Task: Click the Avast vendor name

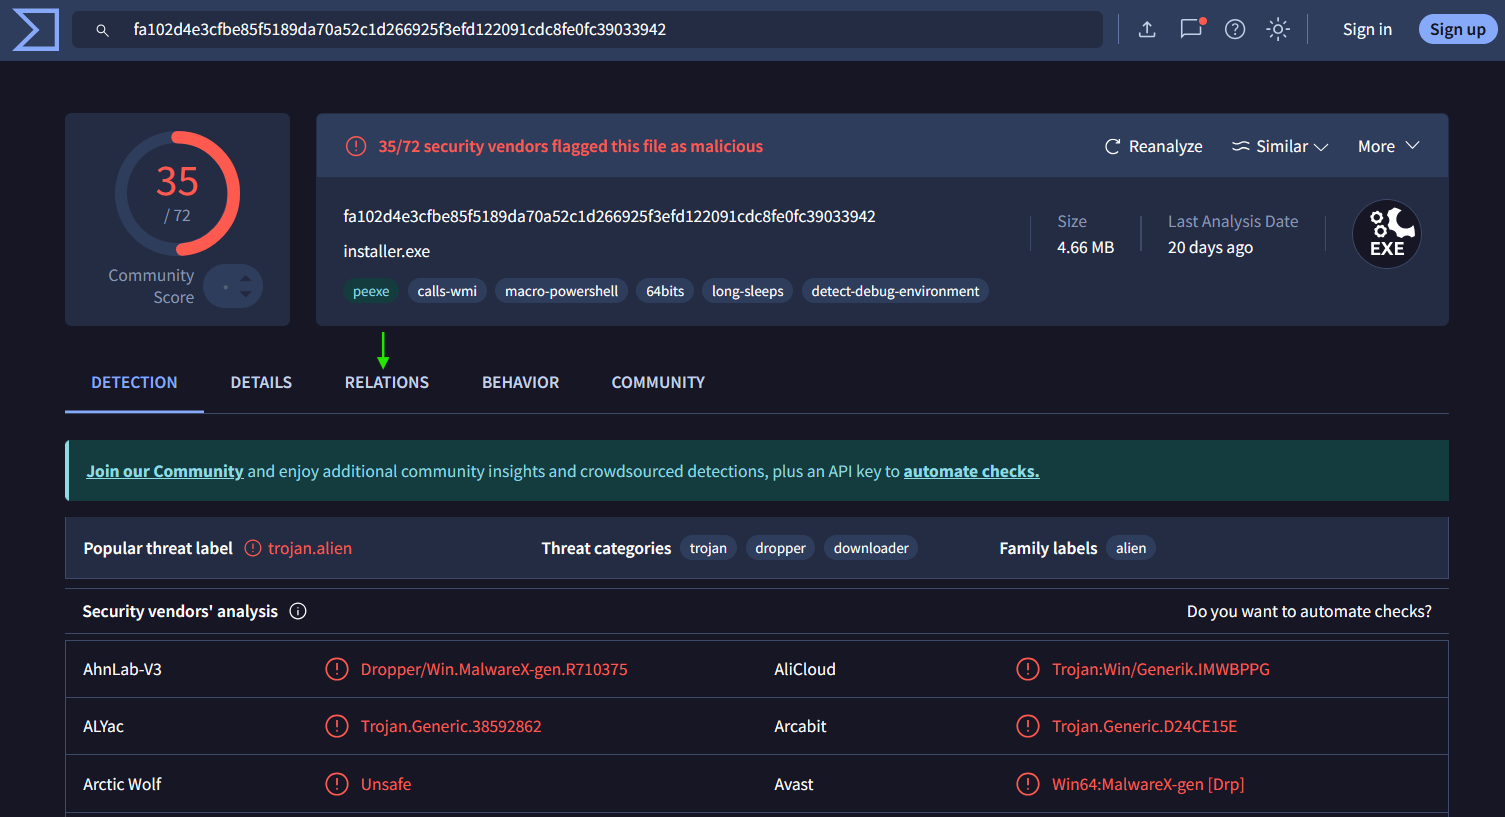Action: point(794,784)
